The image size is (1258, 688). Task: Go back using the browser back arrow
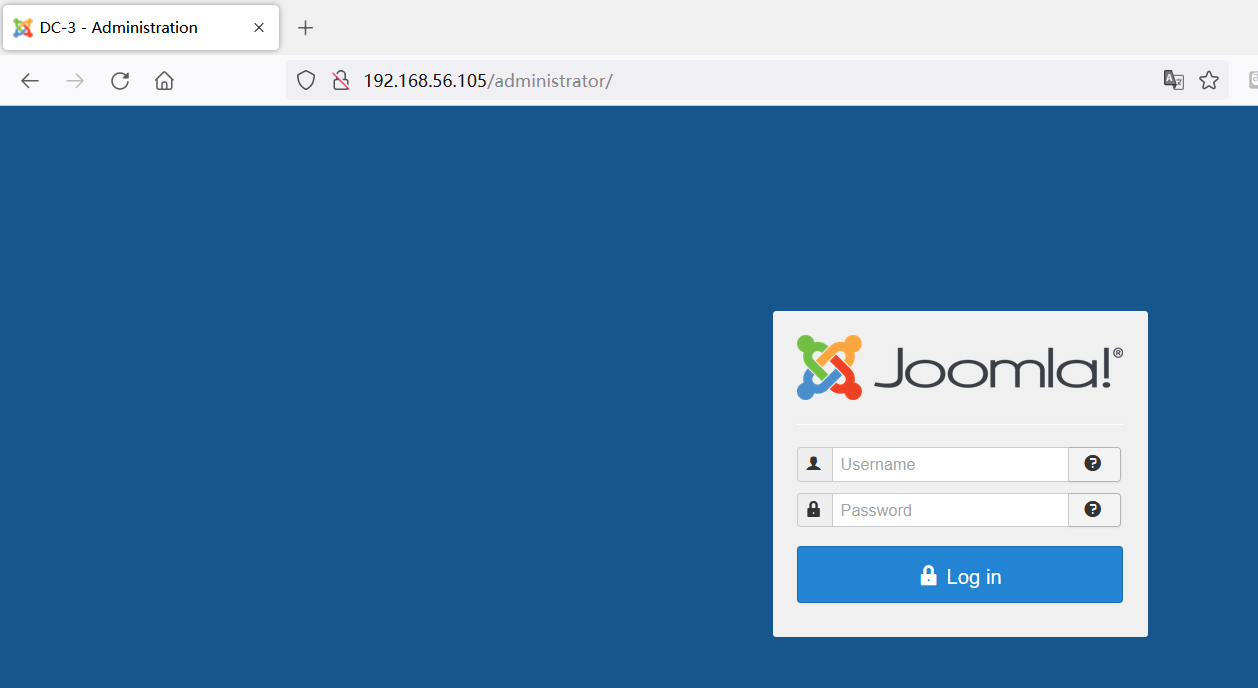pyautogui.click(x=30, y=81)
